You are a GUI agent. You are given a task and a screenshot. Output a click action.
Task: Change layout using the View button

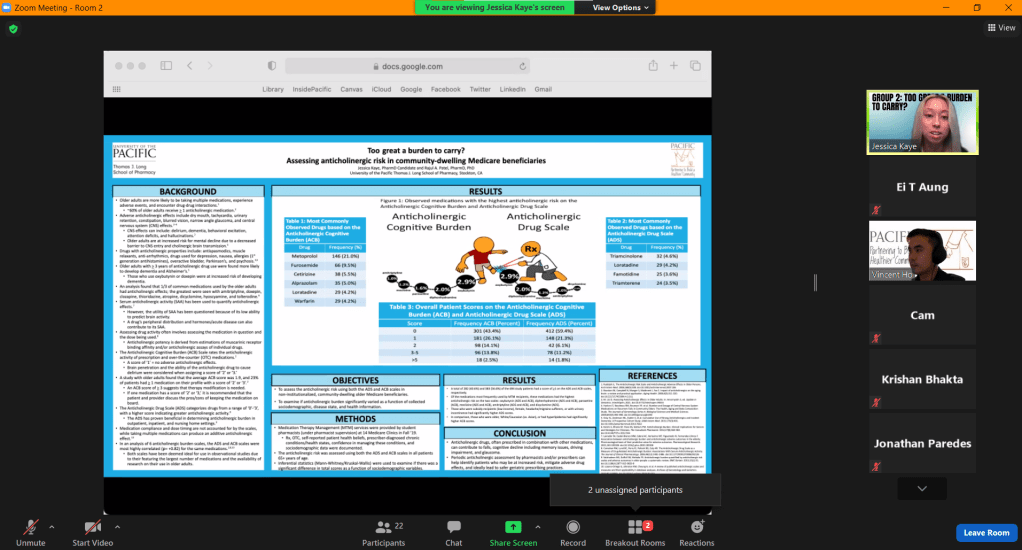(x=1000, y=28)
